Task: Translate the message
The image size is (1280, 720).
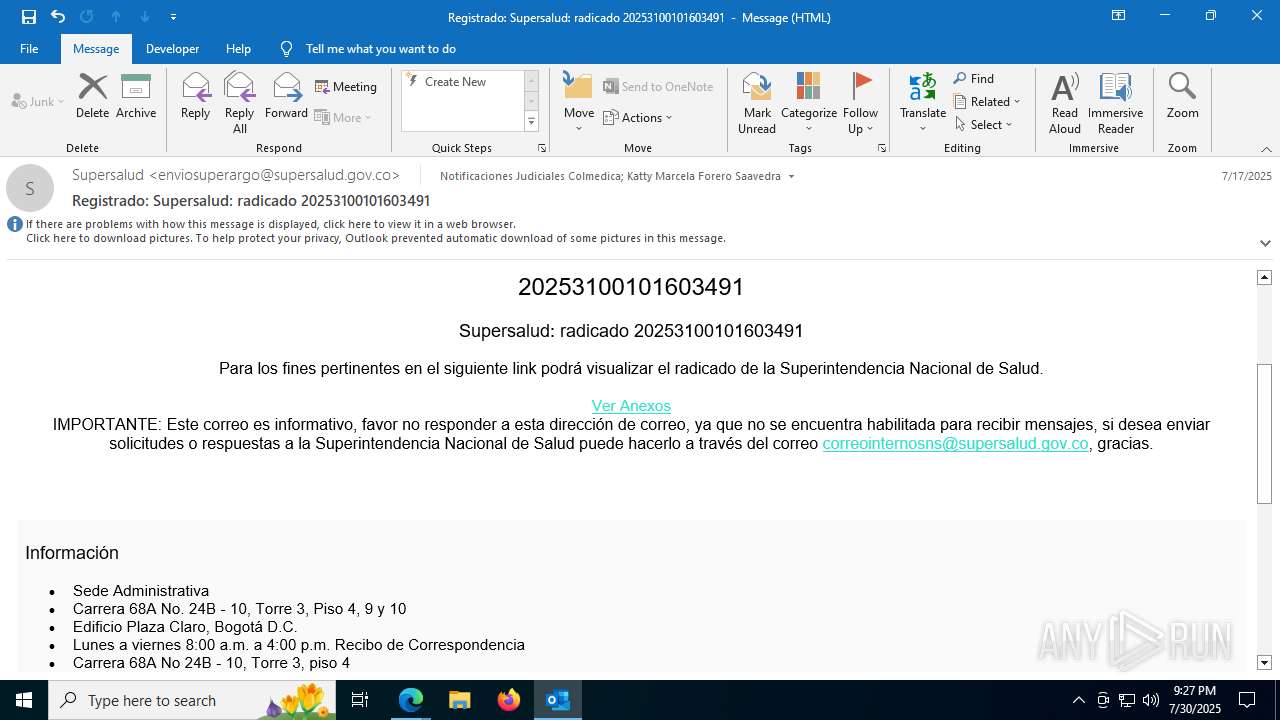Action: 923,103
